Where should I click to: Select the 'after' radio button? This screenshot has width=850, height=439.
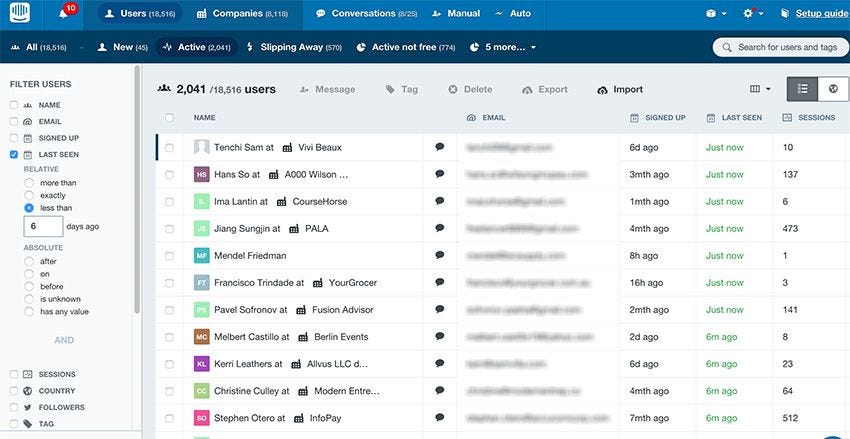29,261
